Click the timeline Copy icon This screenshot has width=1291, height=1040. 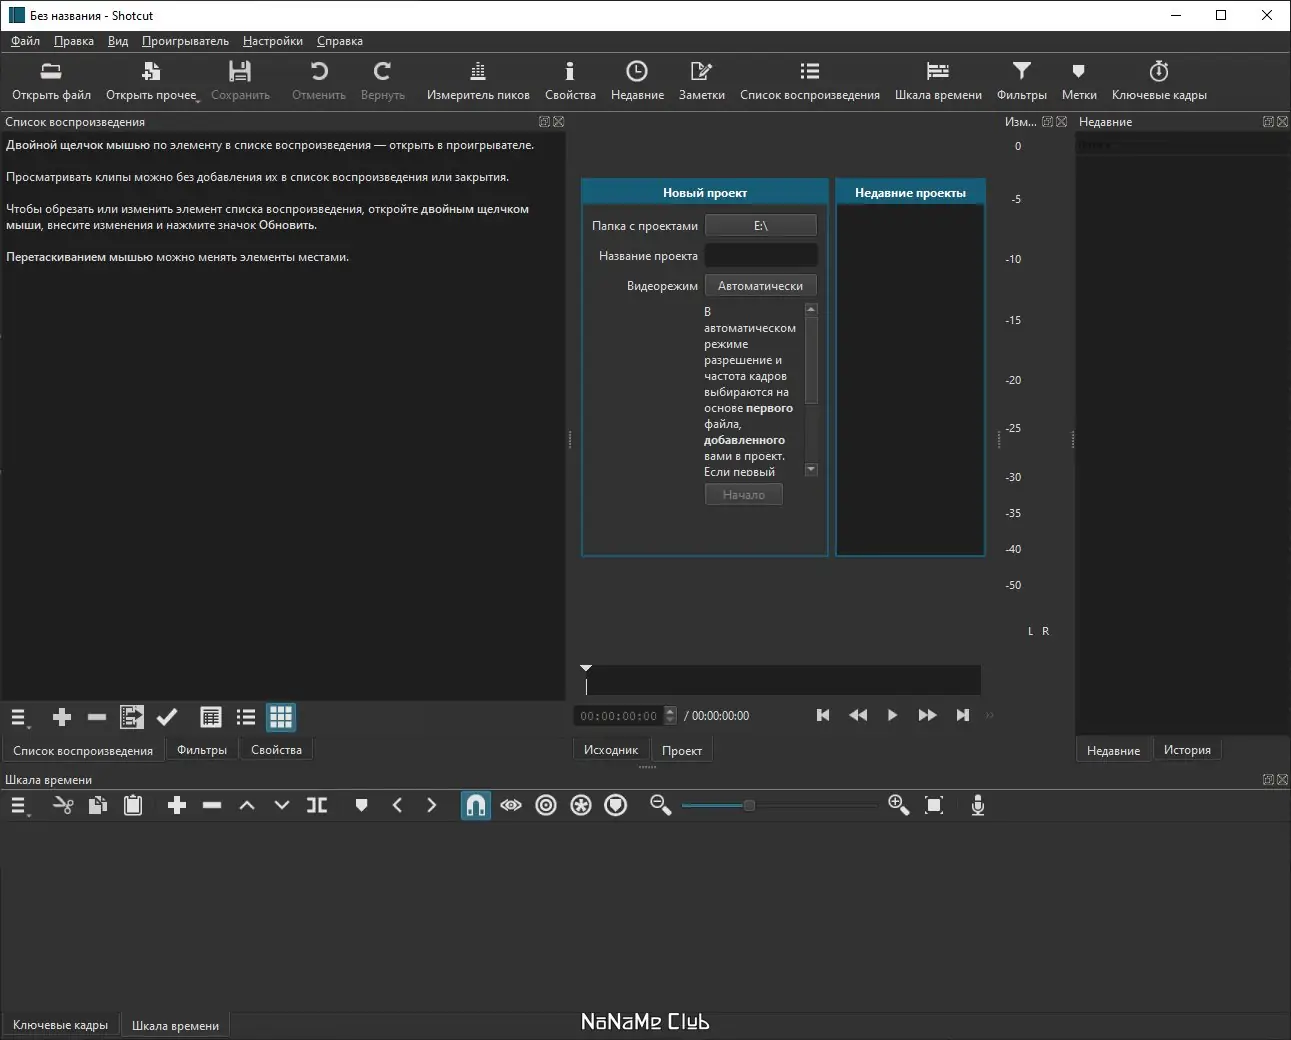point(98,805)
